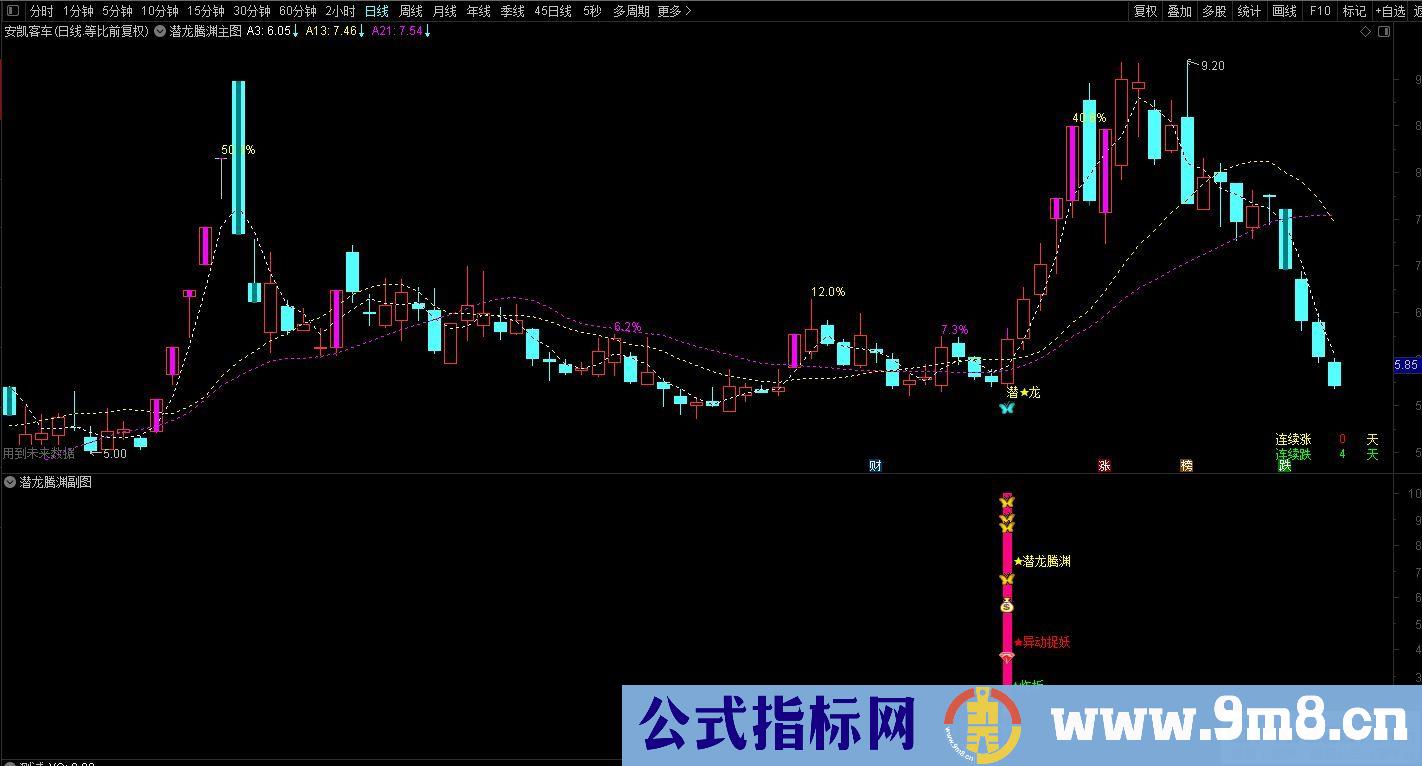Select the 15分钟 period tab
The image size is (1422, 766).
click(206, 11)
